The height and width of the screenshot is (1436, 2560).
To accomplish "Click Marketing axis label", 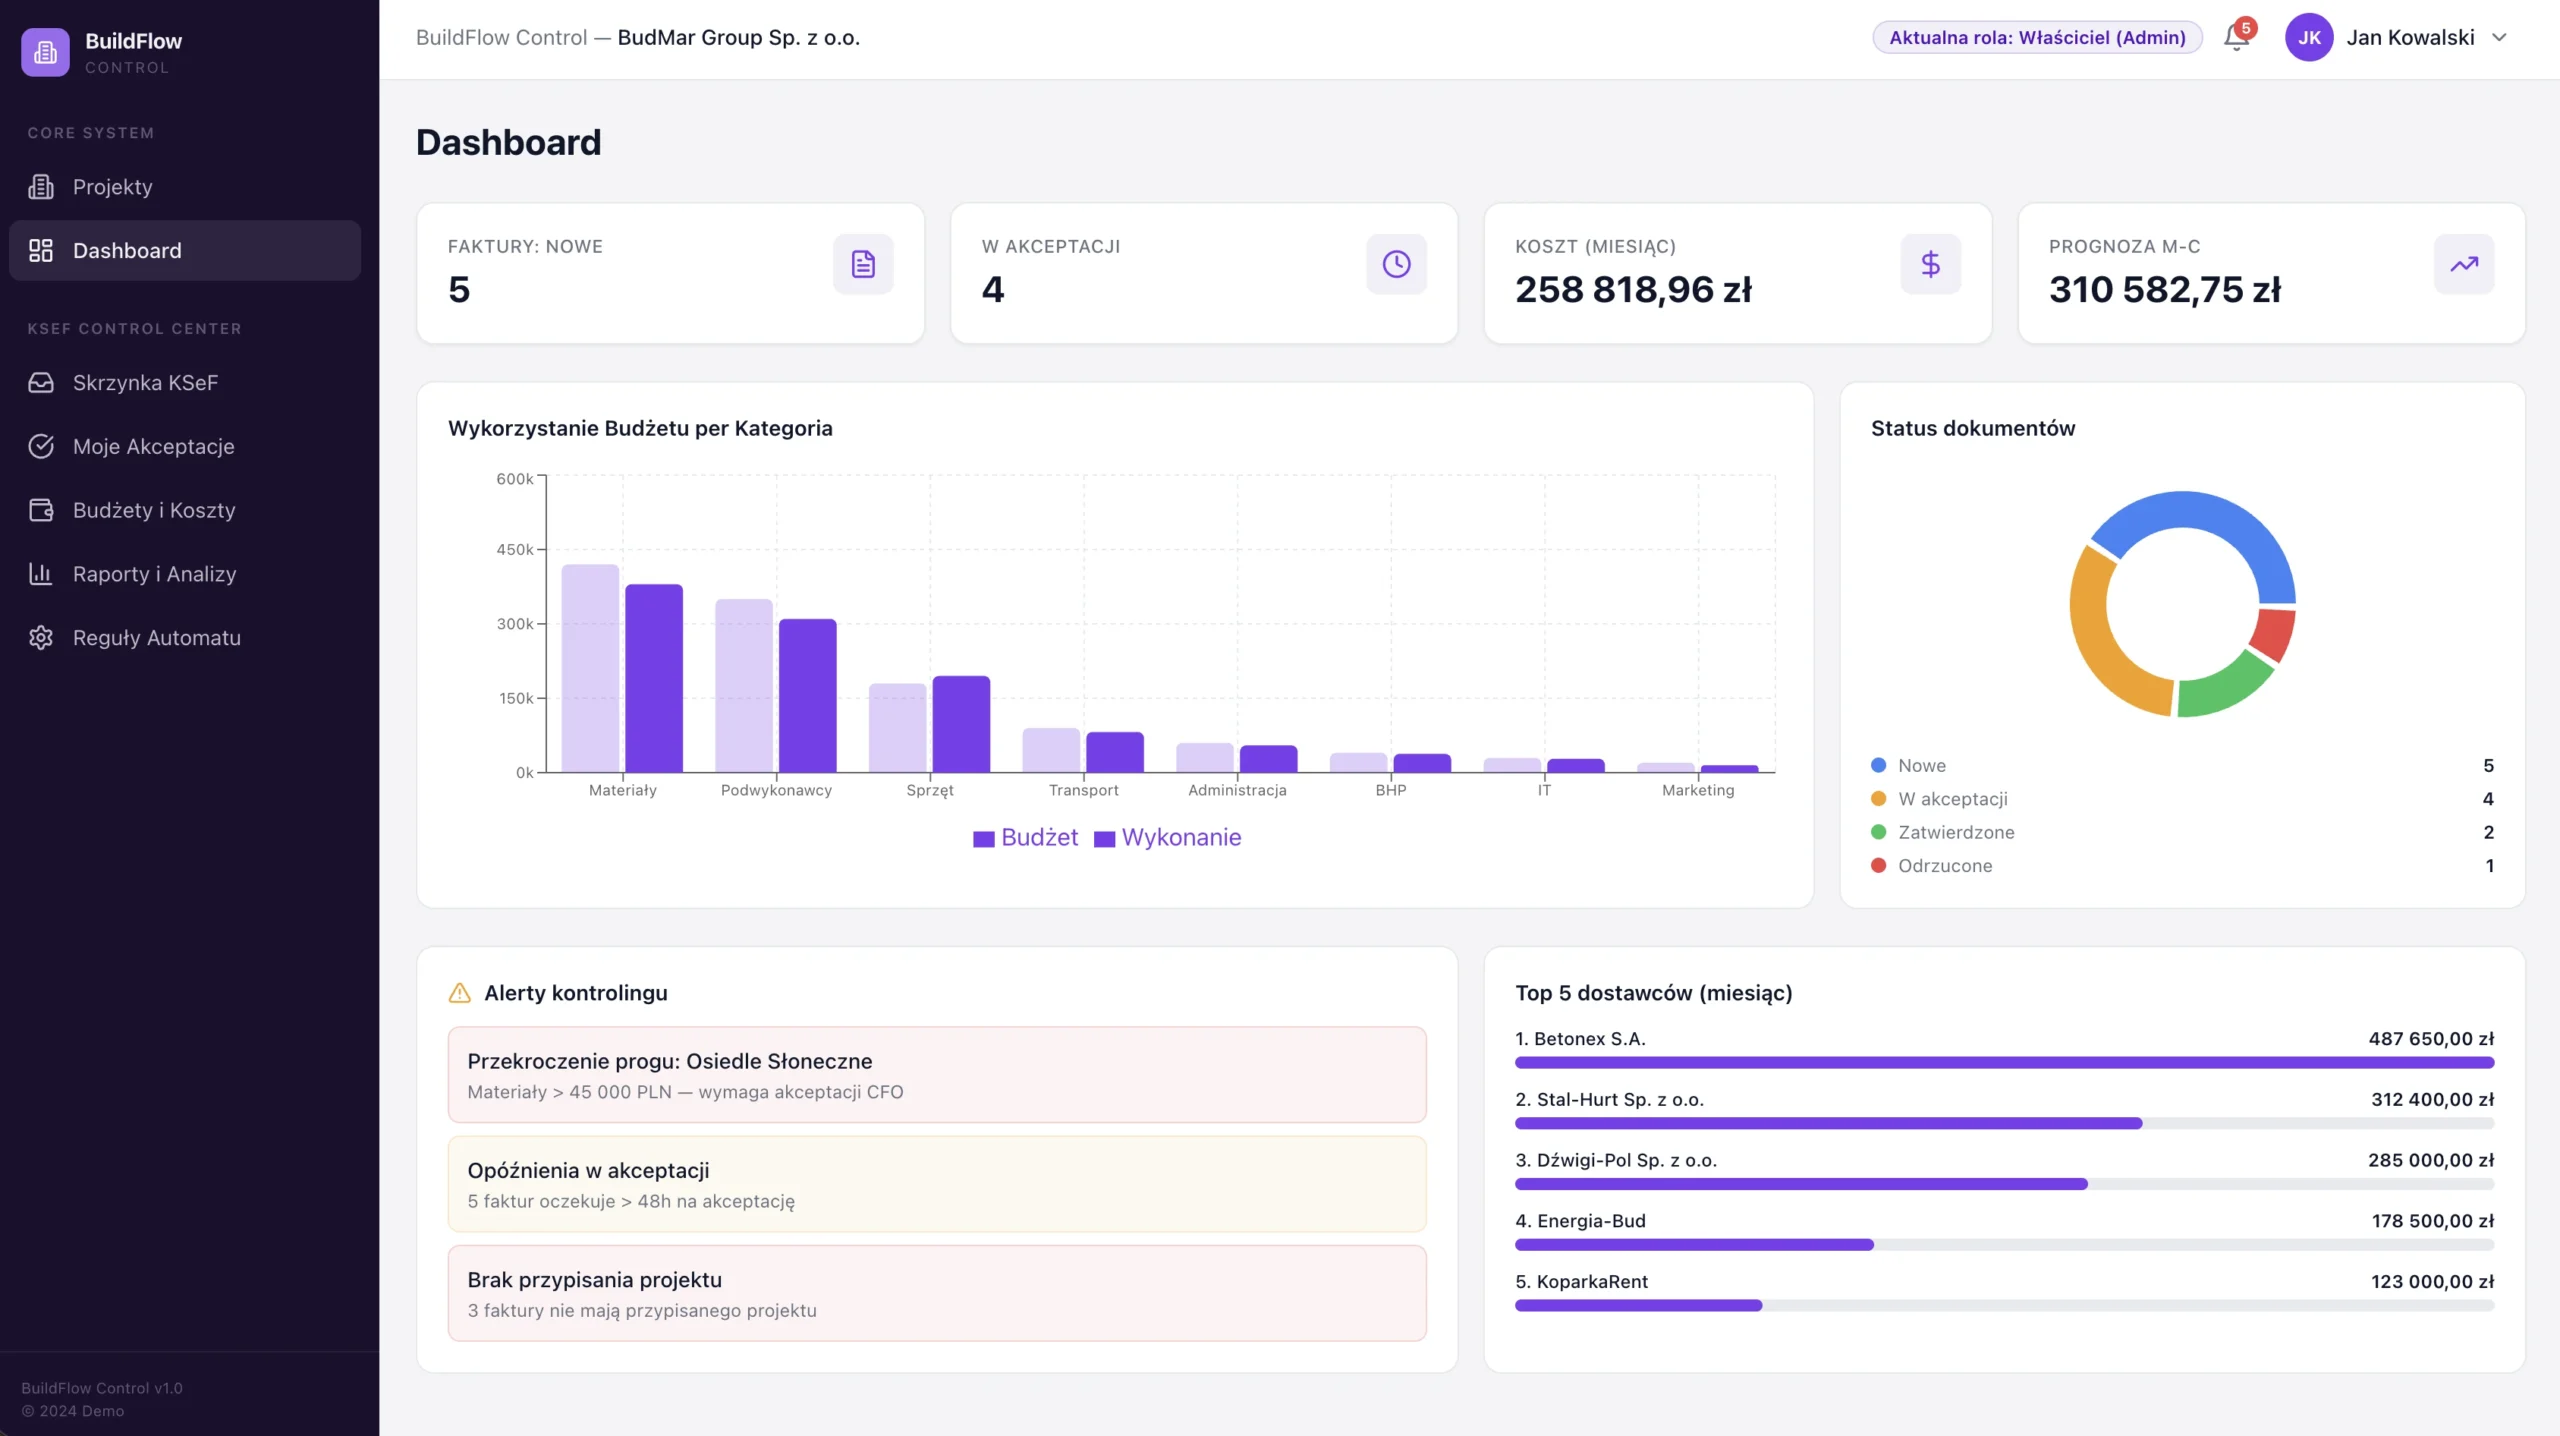I will [x=1698, y=790].
